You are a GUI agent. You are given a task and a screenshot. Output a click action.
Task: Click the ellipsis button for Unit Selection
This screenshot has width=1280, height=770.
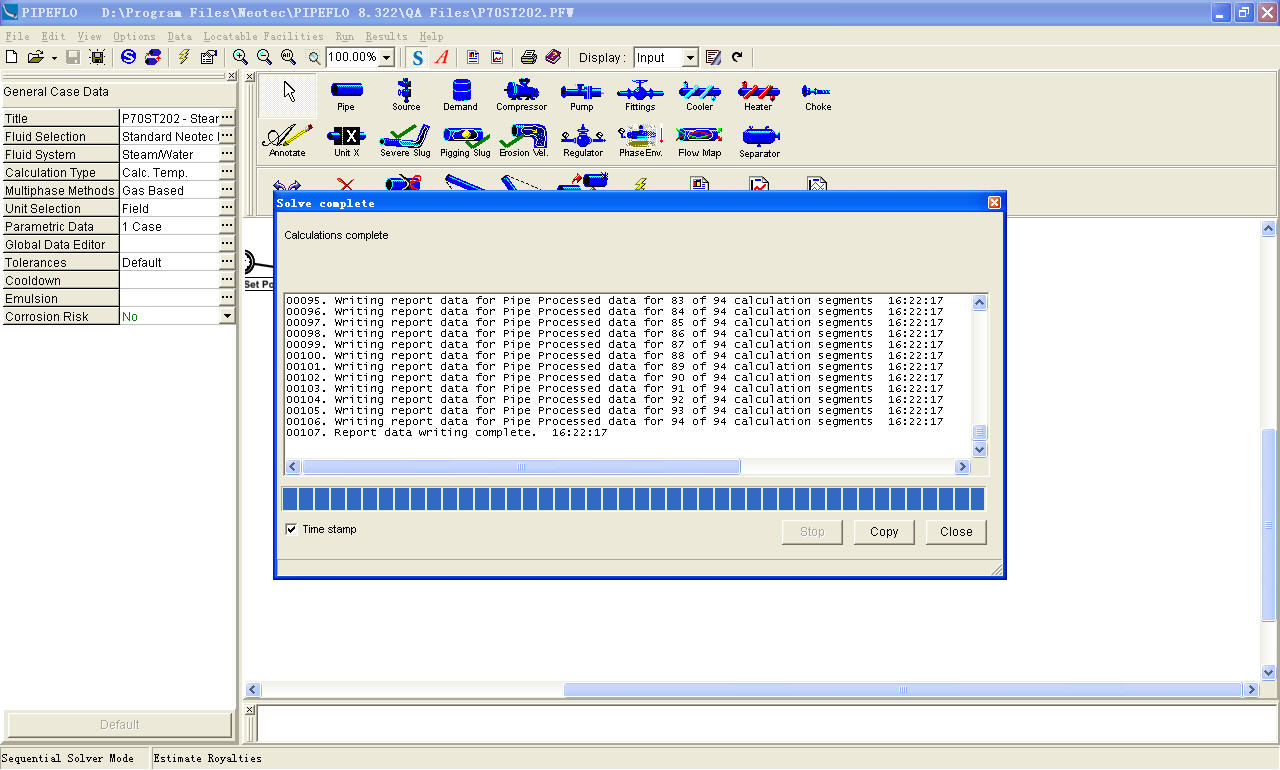pyautogui.click(x=227, y=208)
